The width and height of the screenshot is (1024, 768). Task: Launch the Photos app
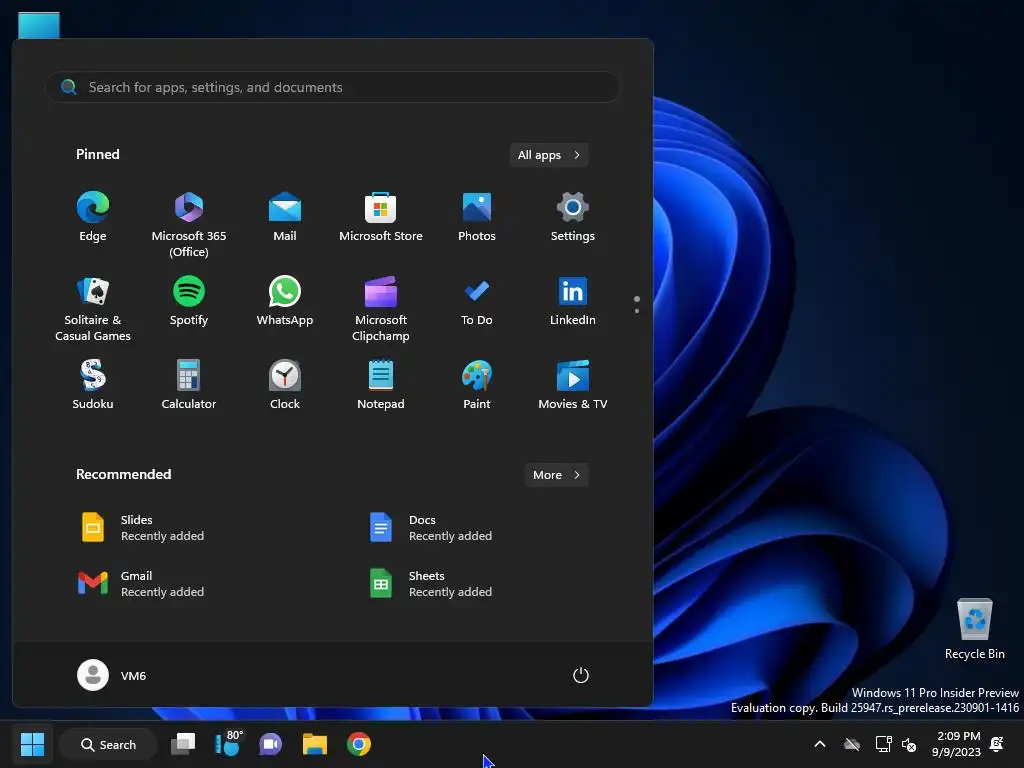click(477, 217)
